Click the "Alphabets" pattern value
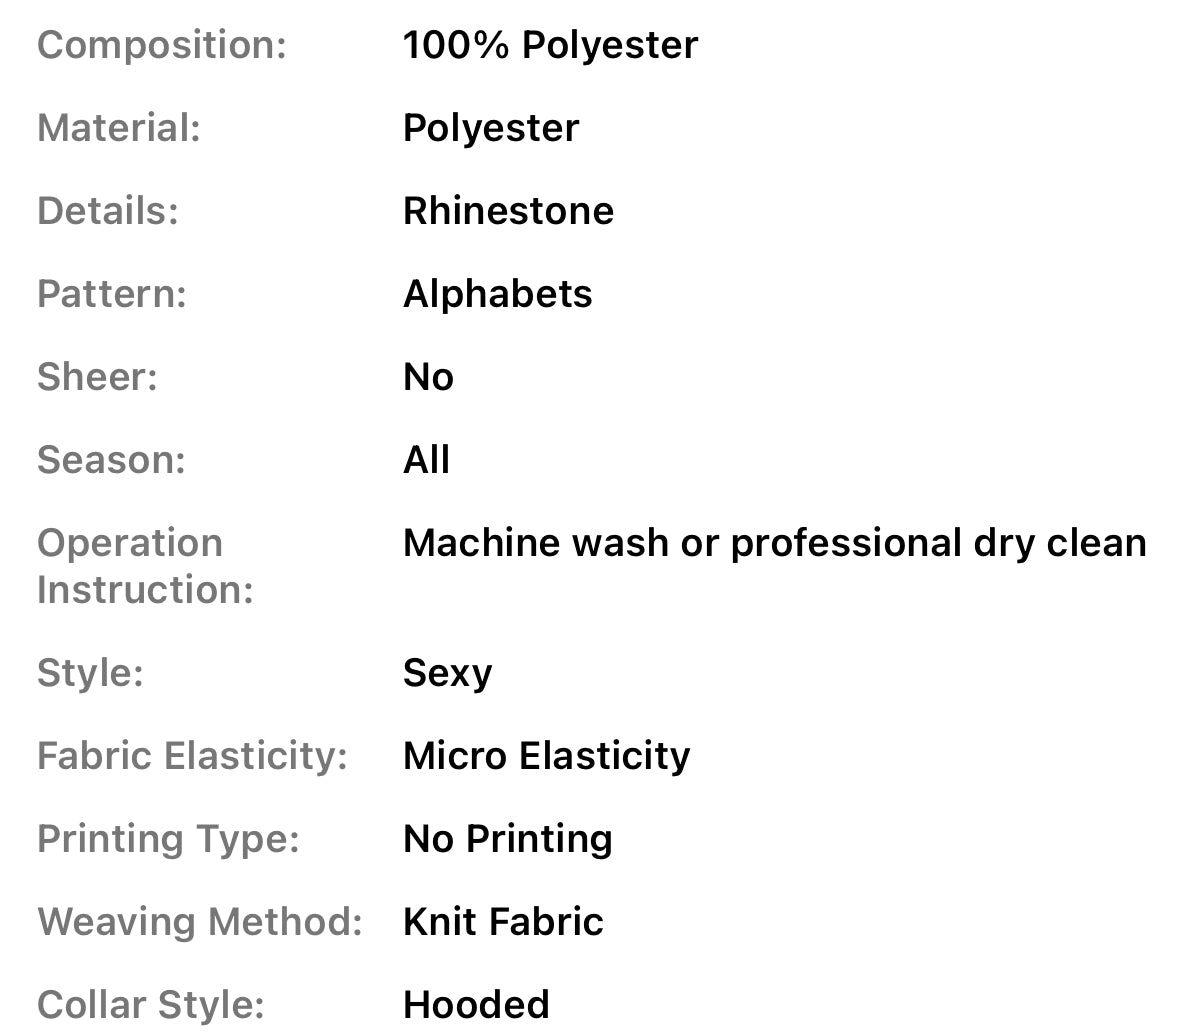1198x1032 pixels. click(497, 294)
